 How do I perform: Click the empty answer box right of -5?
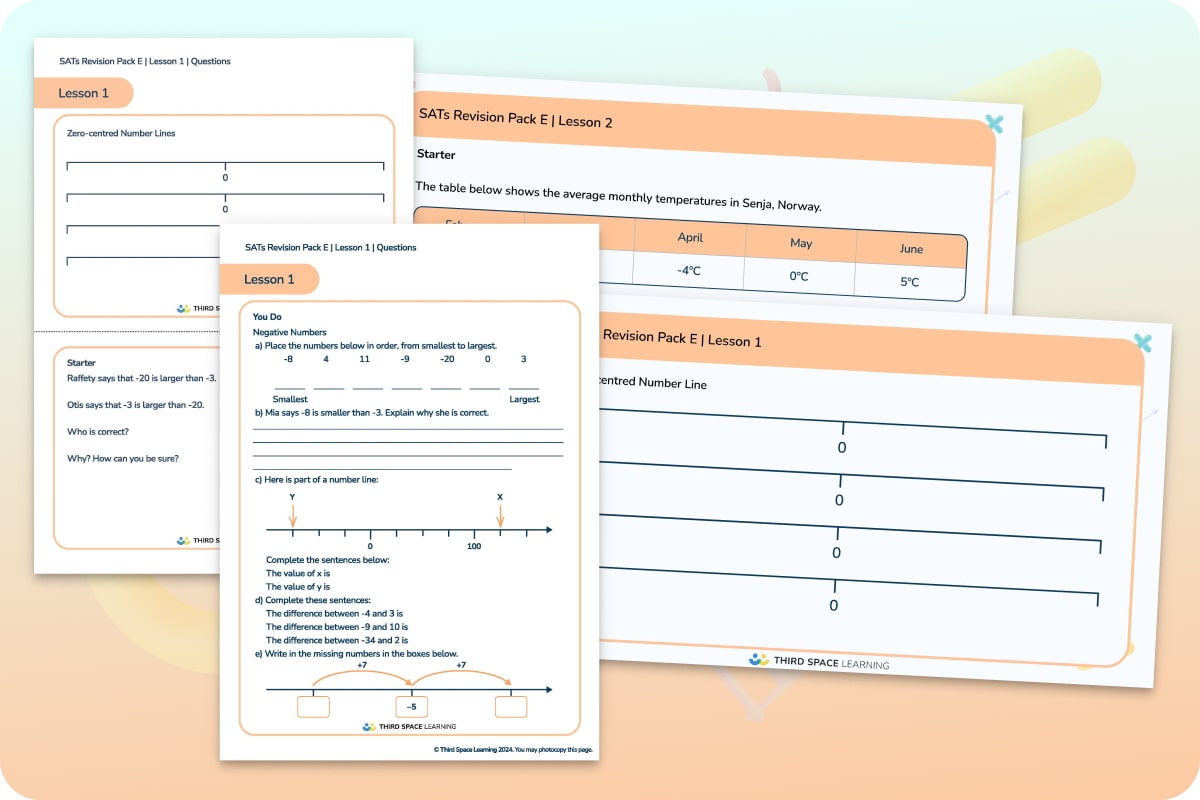(511, 706)
